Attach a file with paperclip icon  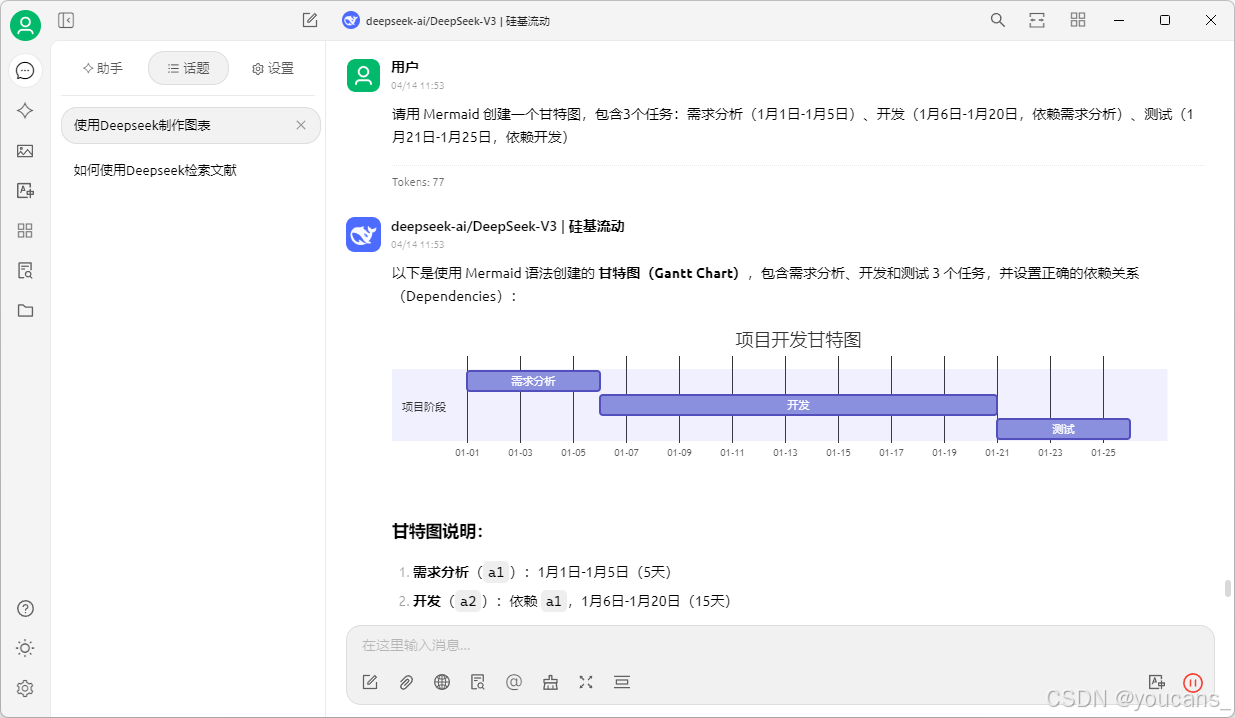pos(406,682)
